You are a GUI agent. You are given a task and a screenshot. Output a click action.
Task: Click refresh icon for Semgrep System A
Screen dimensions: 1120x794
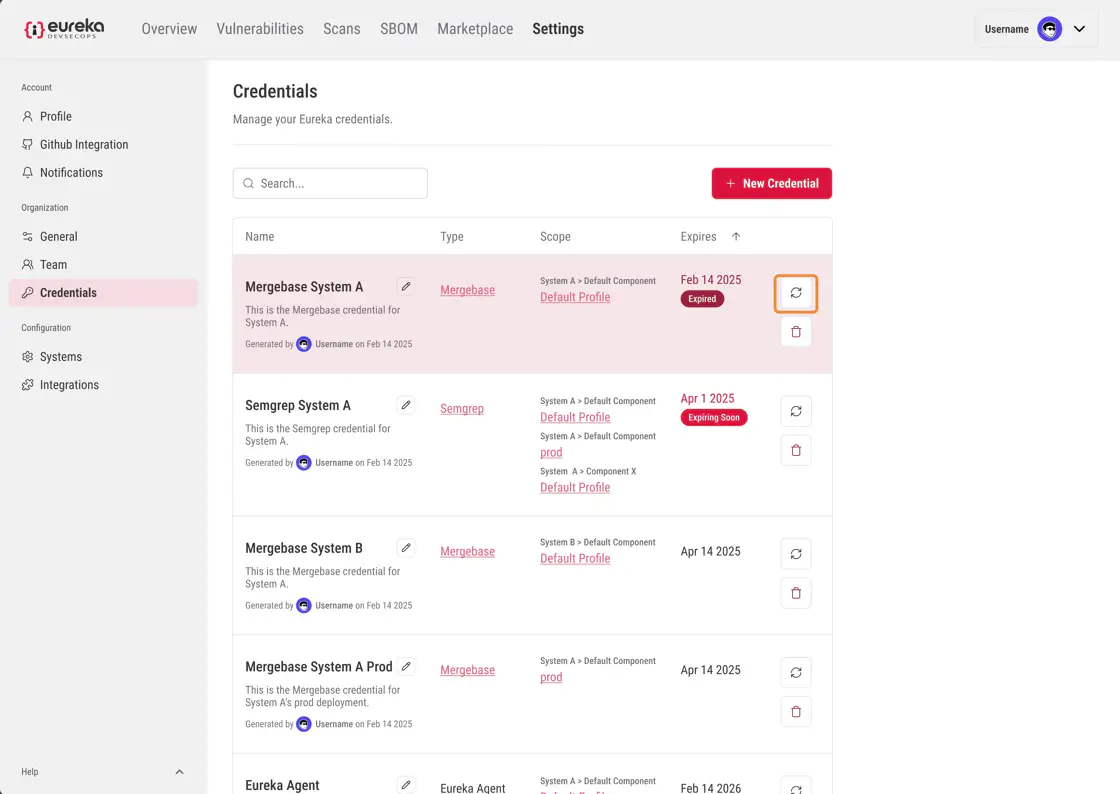coord(796,411)
